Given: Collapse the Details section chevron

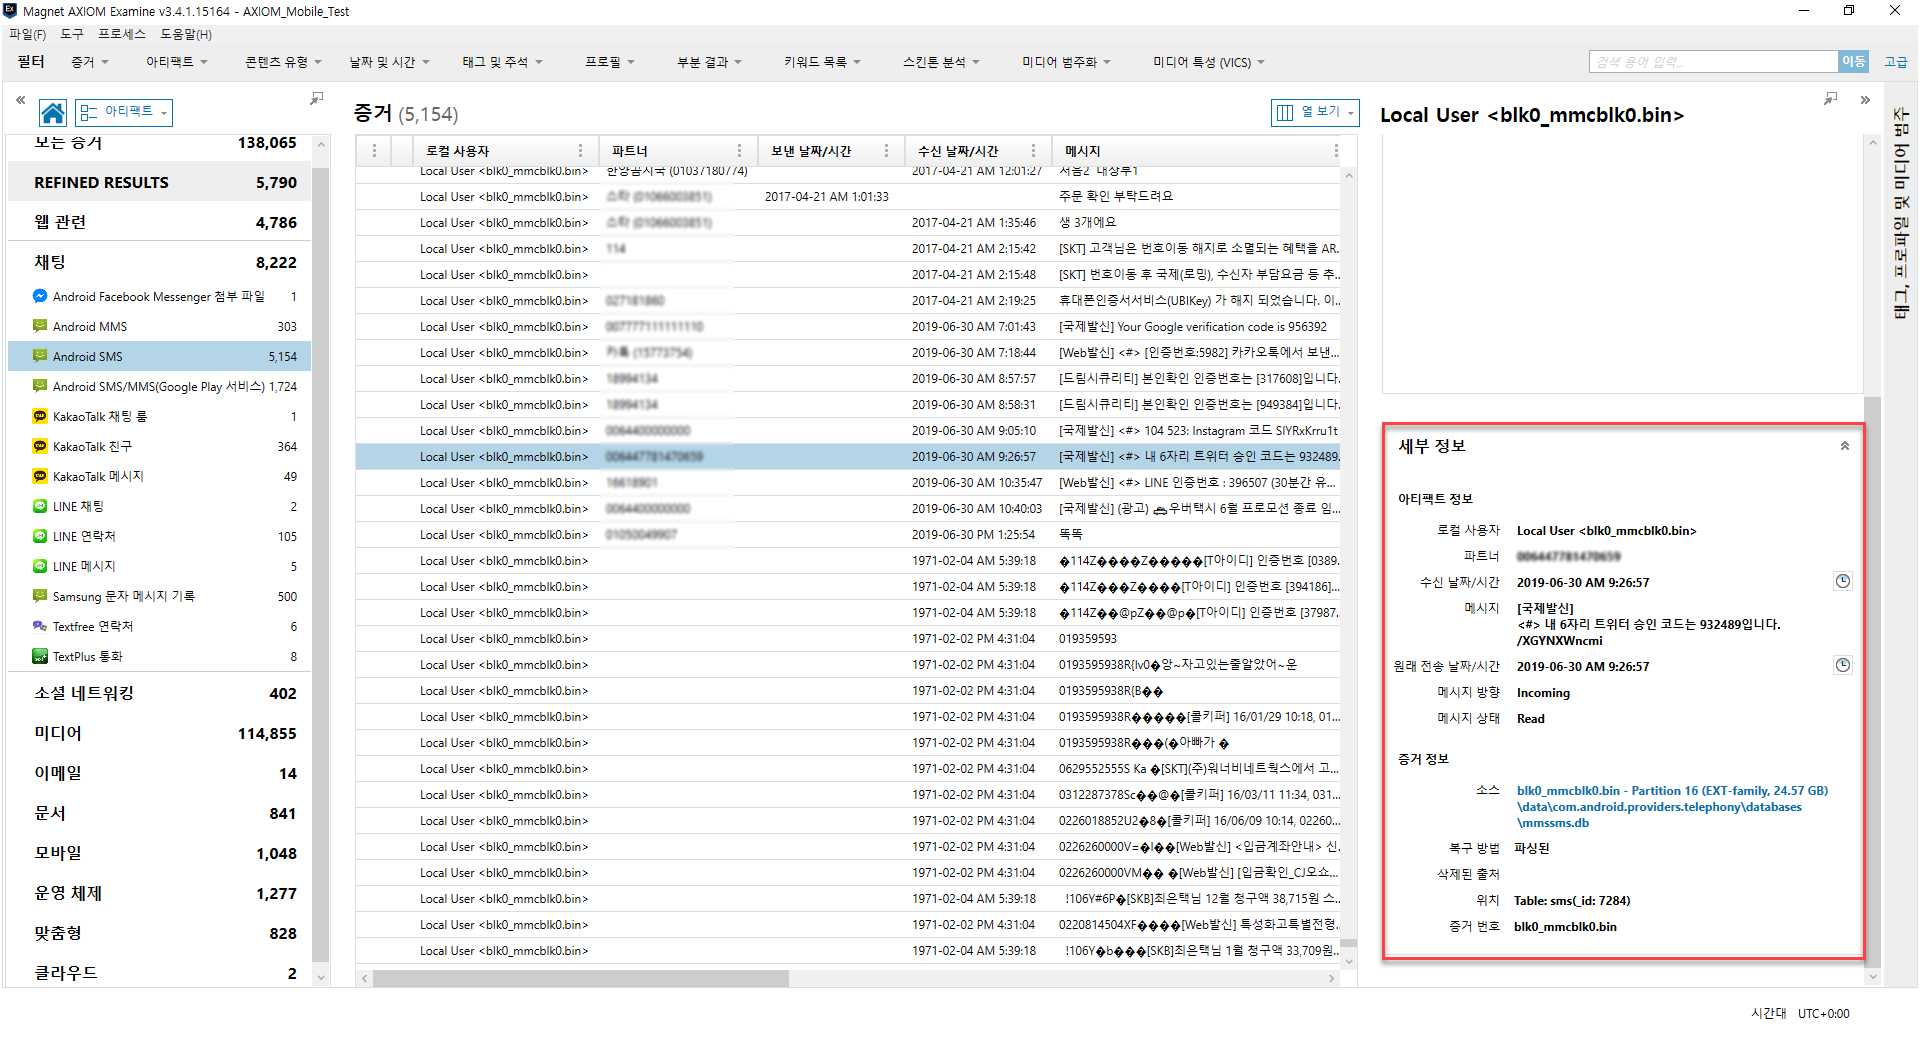Looking at the screenshot, I should coord(1845,446).
